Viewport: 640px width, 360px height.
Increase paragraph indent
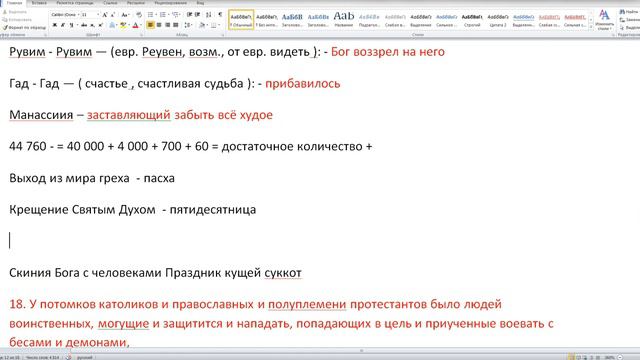coord(198,15)
